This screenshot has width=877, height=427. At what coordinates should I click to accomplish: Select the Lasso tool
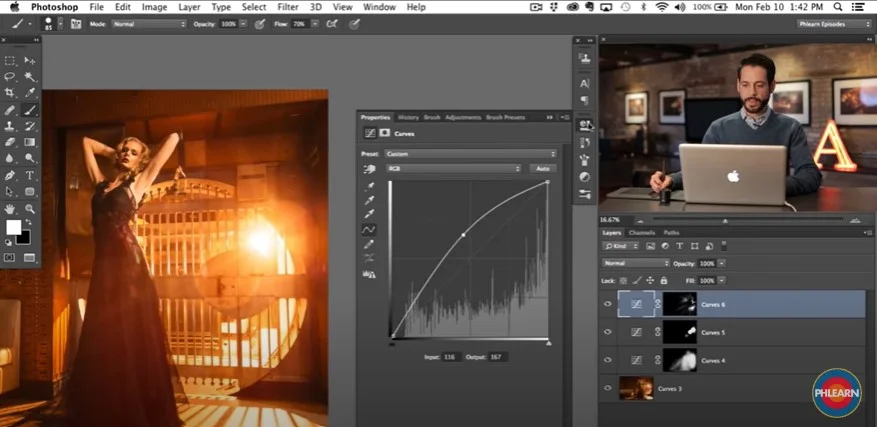pyautogui.click(x=10, y=76)
